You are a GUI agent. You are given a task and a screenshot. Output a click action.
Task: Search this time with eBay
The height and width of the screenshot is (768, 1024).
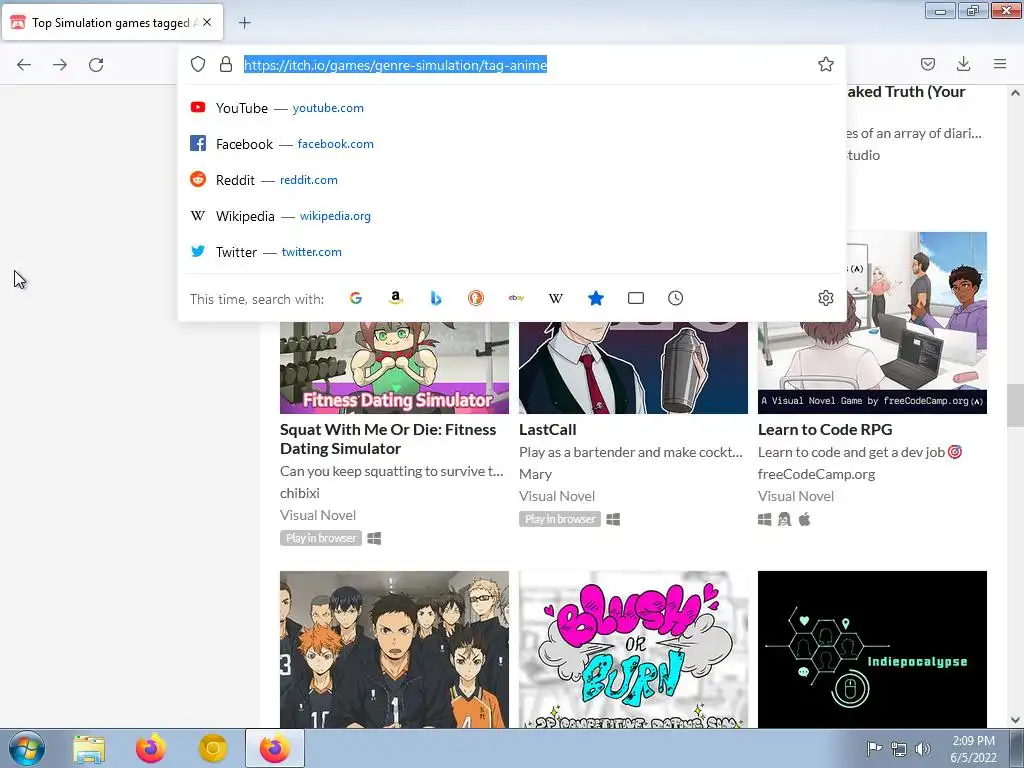516,298
